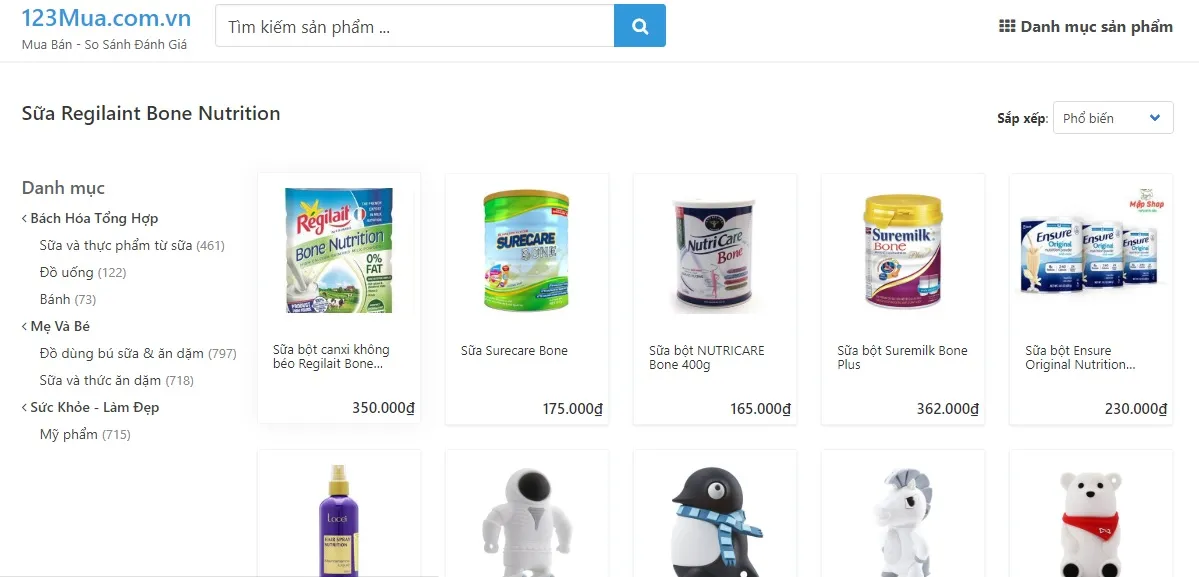This screenshot has width=1199, height=577.
Task: Select the Đồ uống category
Action: (83, 272)
